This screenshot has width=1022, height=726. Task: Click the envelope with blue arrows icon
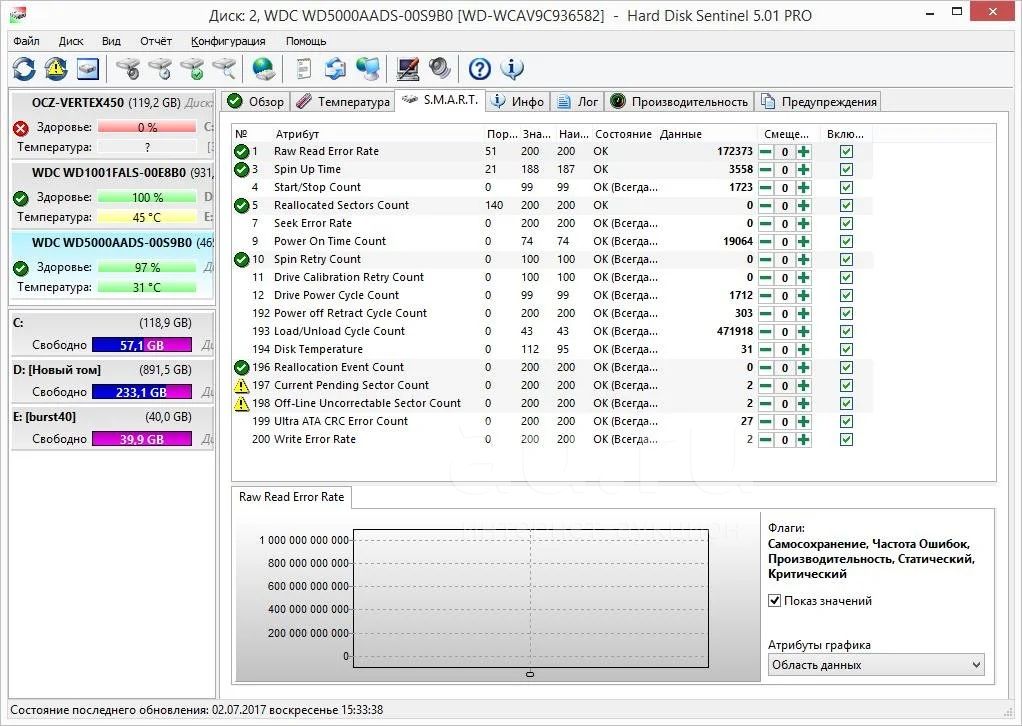pos(336,68)
